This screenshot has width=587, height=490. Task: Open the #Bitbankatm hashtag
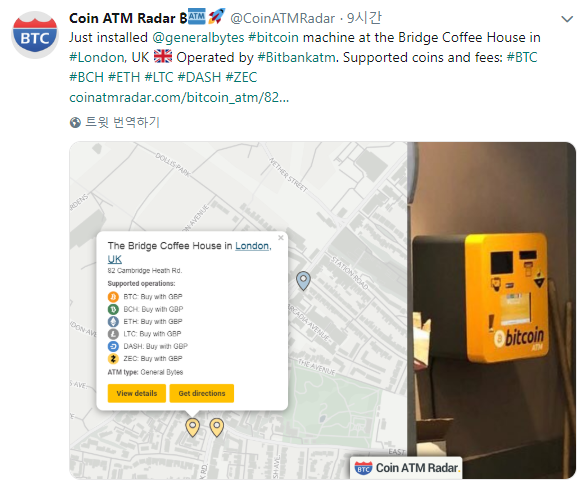pos(296,57)
